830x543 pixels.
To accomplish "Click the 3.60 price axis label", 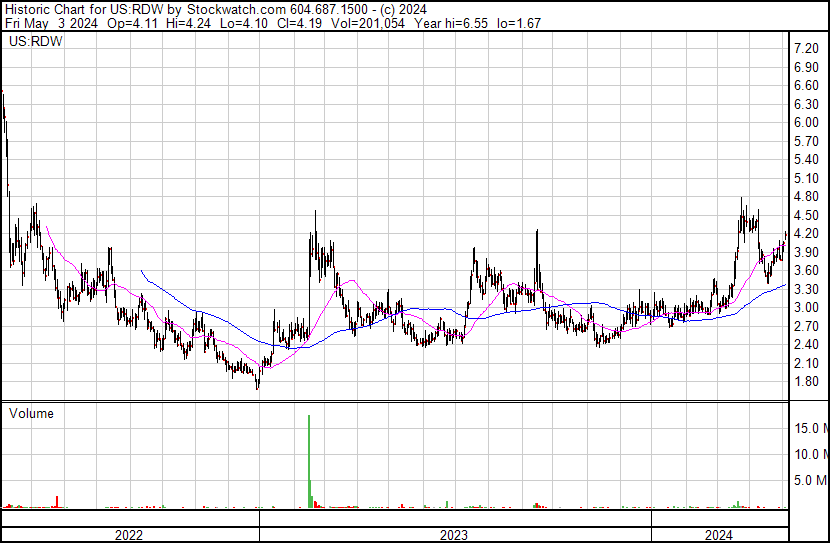I will [807, 270].
